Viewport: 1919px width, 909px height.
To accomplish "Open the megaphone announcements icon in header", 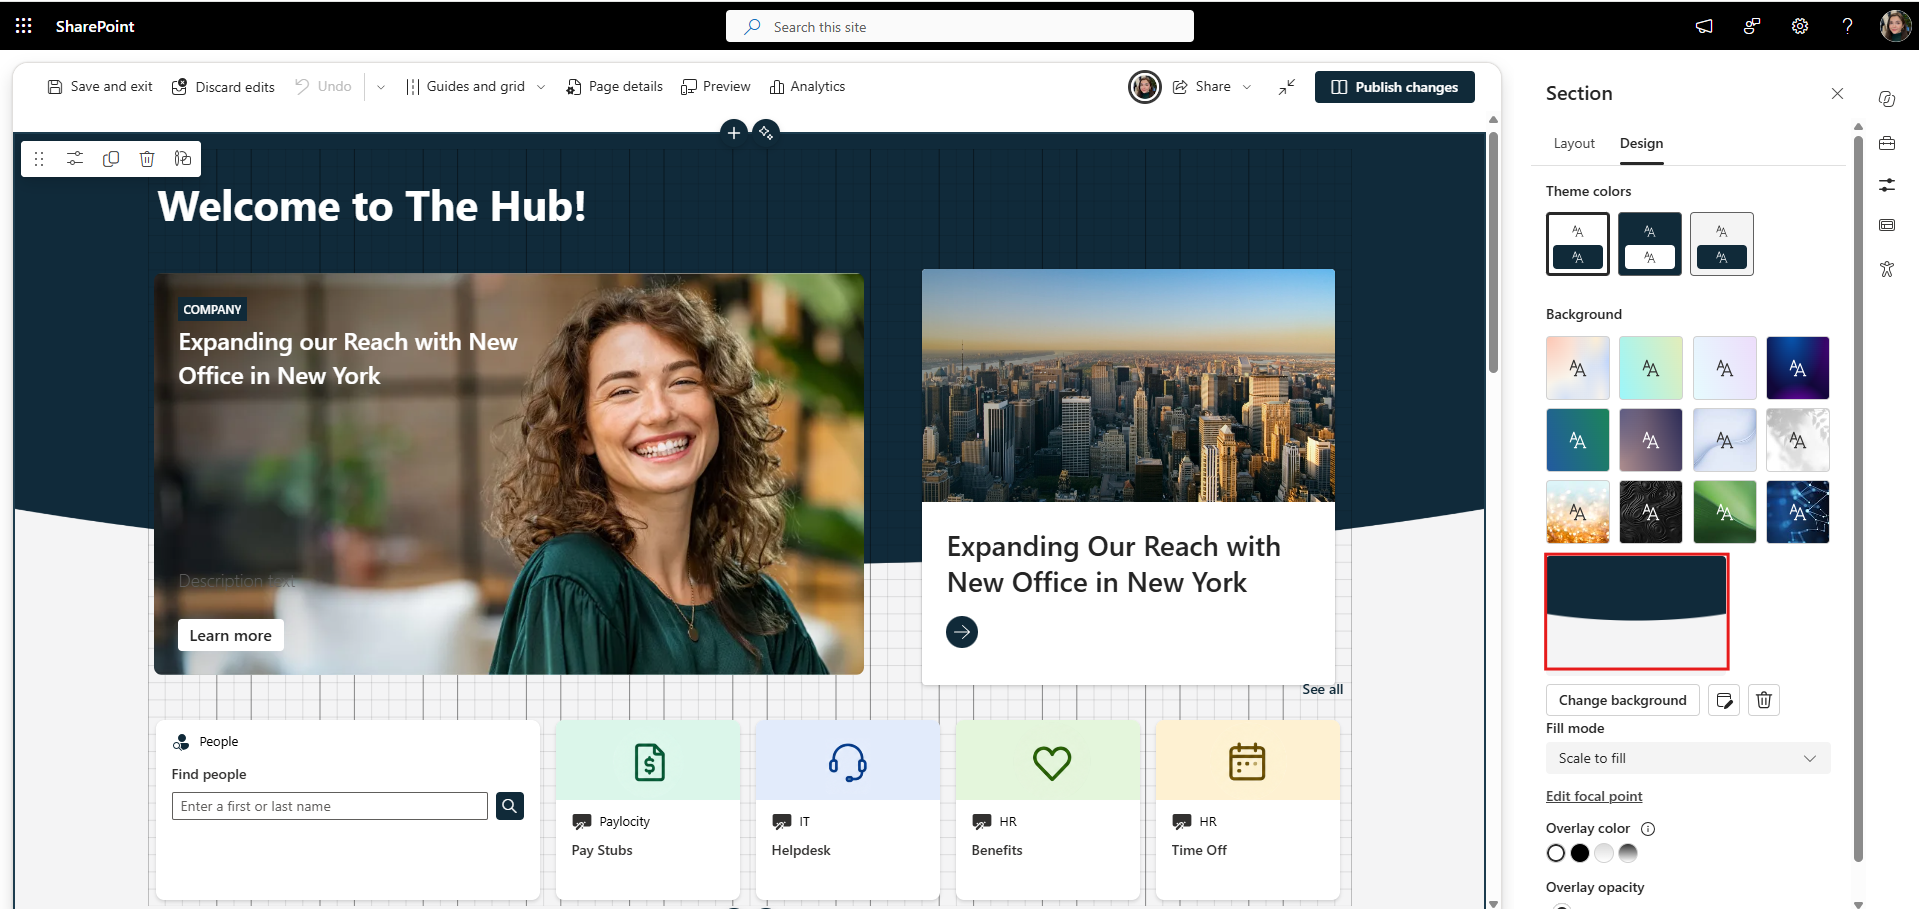I will pos(1704,26).
